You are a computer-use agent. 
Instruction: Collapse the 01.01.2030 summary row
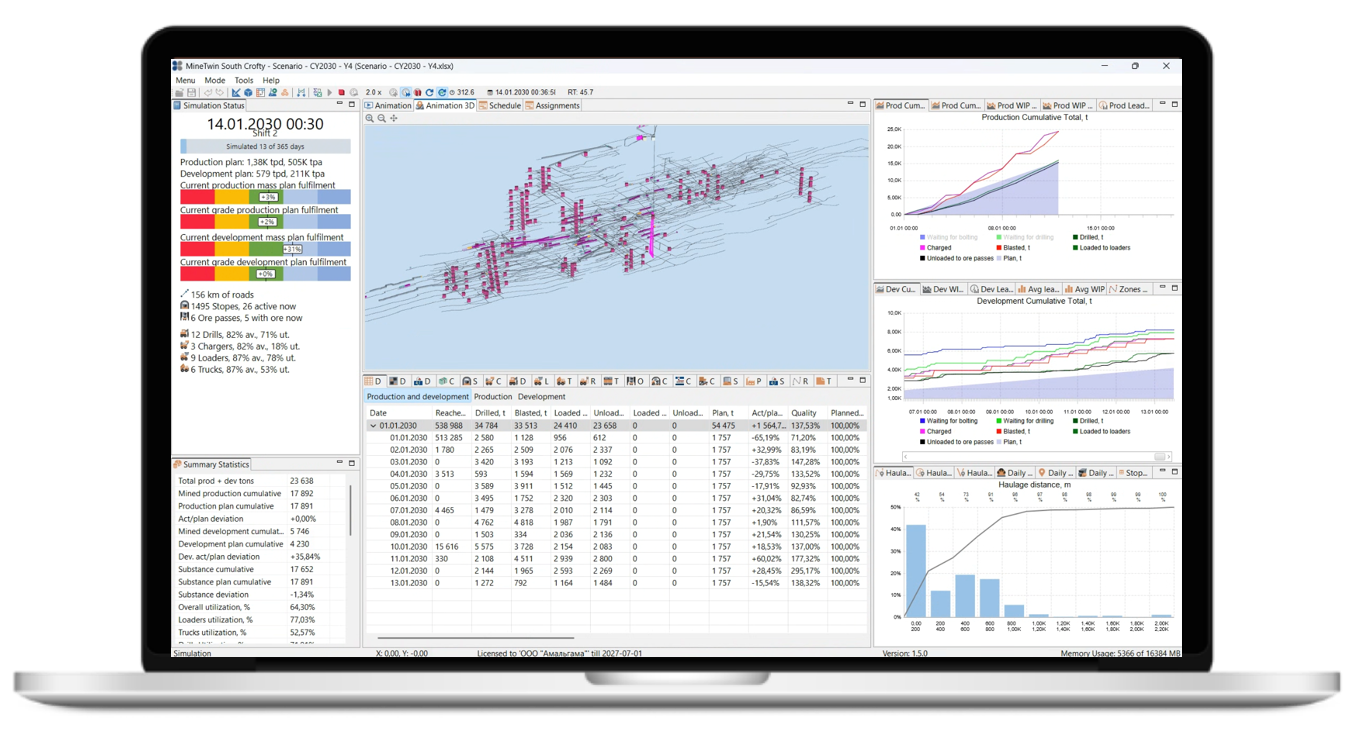(x=373, y=426)
